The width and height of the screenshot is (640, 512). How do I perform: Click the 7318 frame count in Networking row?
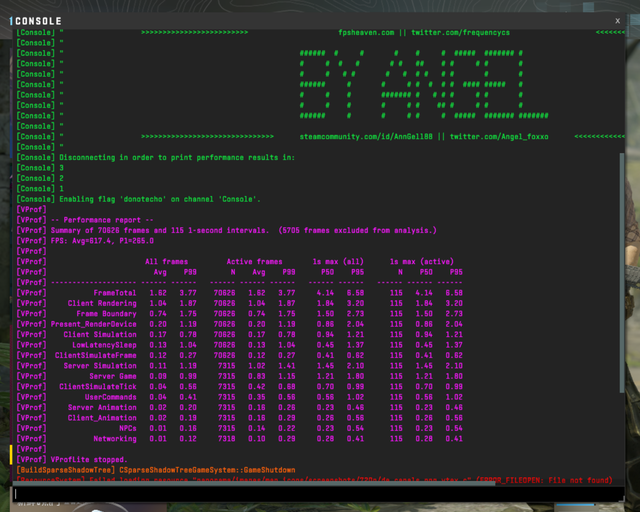(x=227, y=439)
